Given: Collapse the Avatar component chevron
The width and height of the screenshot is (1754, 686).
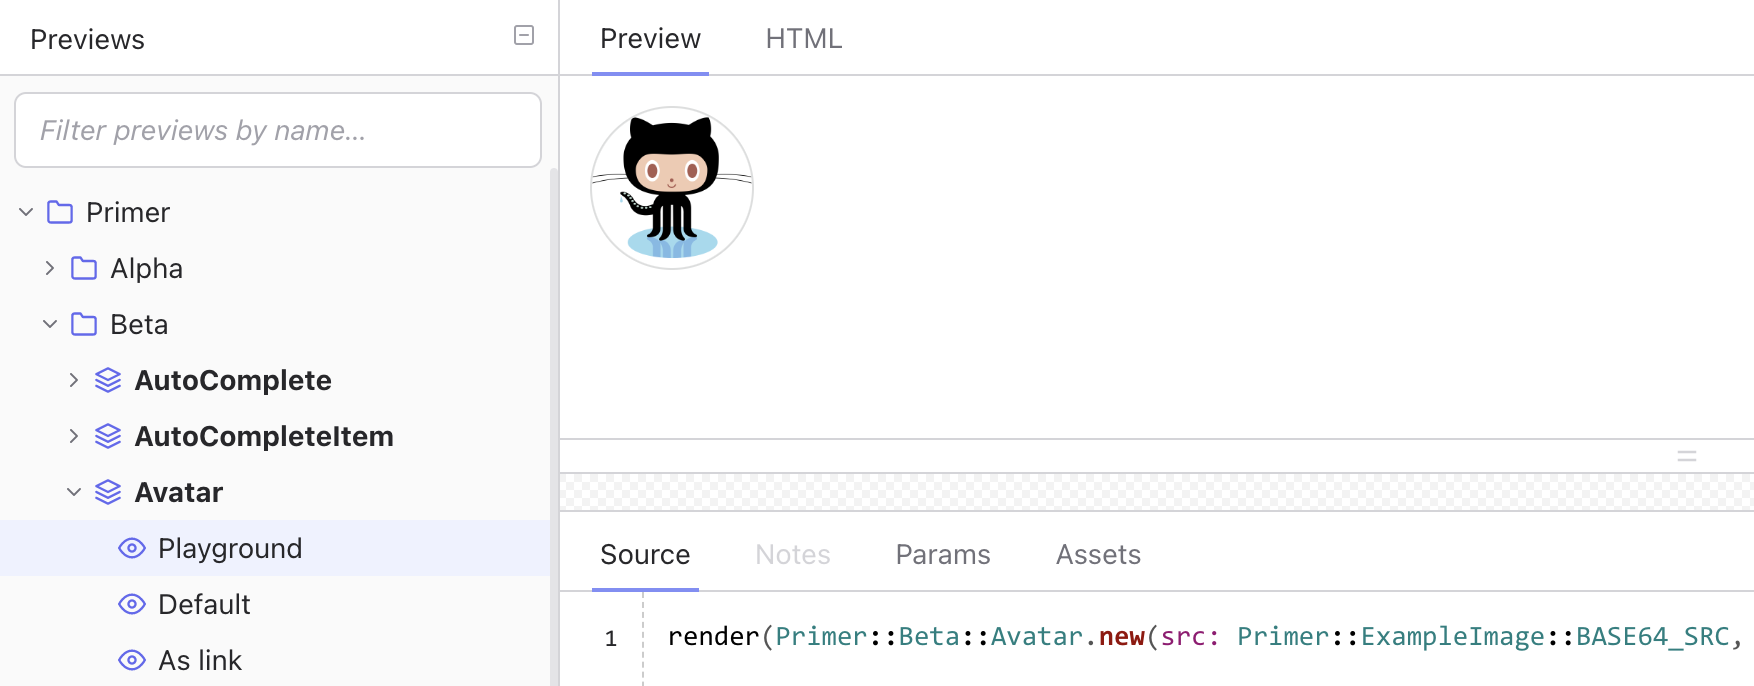Looking at the screenshot, I should (x=74, y=492).
